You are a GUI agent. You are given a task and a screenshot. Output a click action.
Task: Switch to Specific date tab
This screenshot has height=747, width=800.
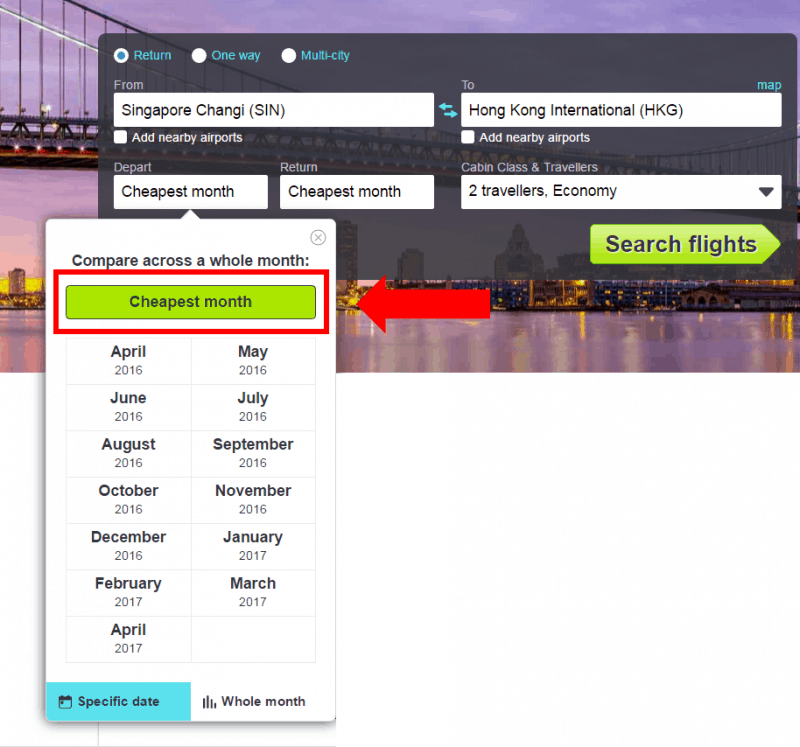pyautogui.click(x=118, y=701)
